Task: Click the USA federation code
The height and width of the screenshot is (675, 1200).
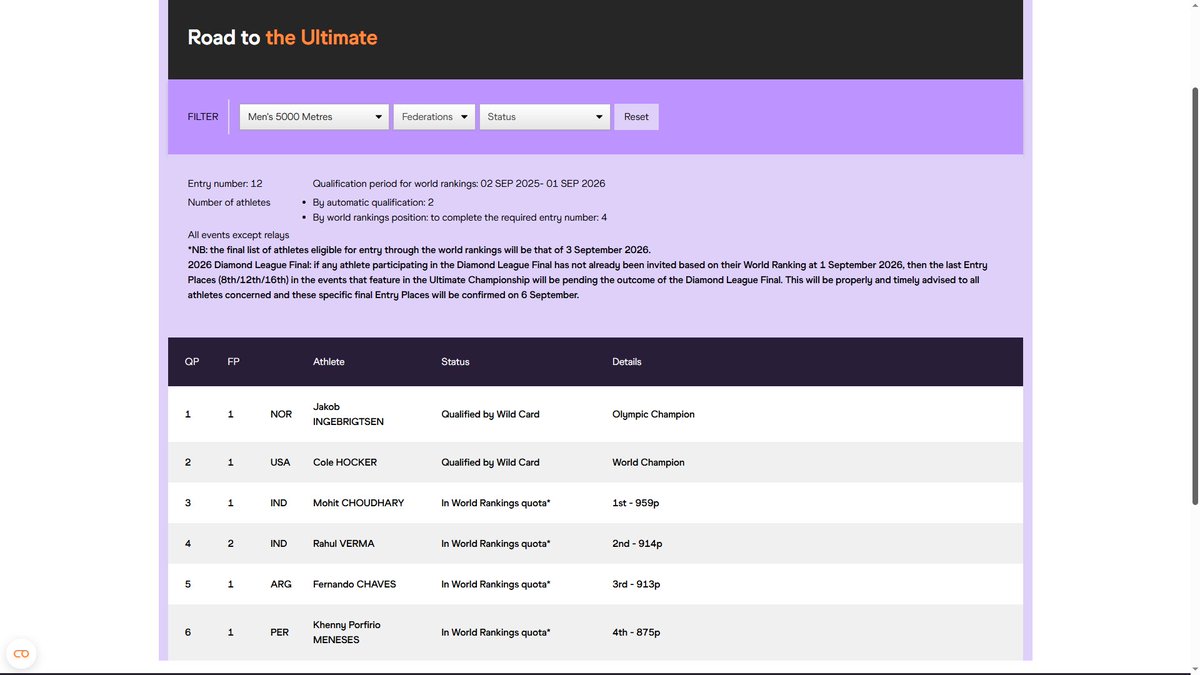Action: click(280, 462)
